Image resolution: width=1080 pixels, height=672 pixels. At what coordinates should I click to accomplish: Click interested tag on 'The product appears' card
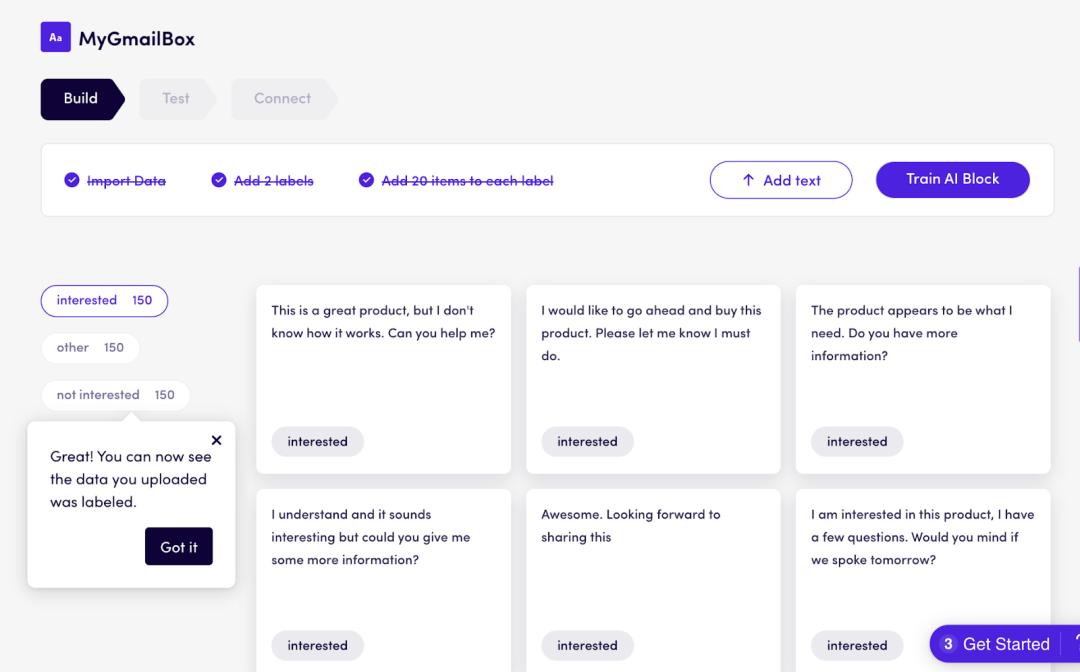(x=857, y=442)
